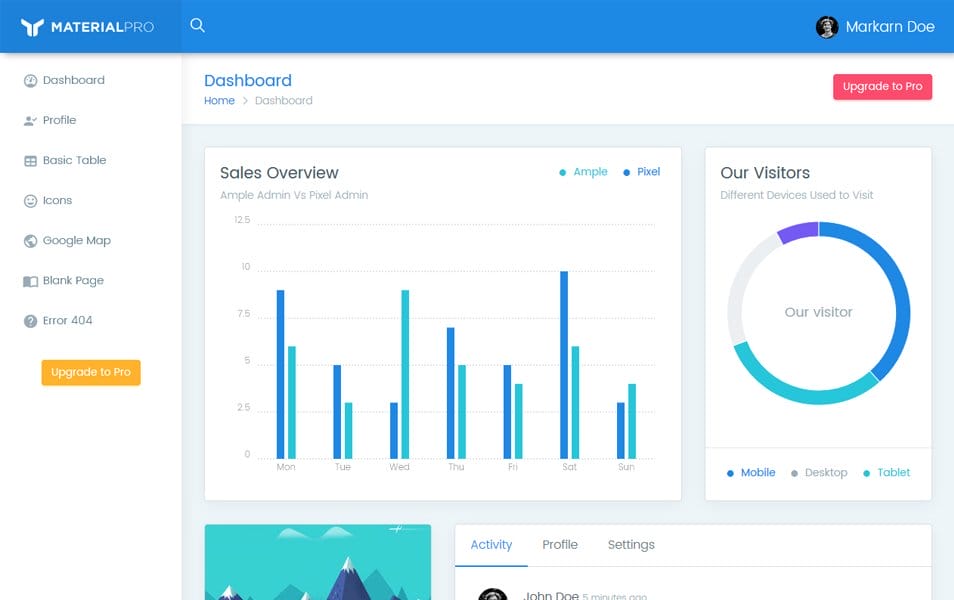Open Basic Table from the sidebar icon
This screenshot has height=600, width=954.
coord(29,160)
